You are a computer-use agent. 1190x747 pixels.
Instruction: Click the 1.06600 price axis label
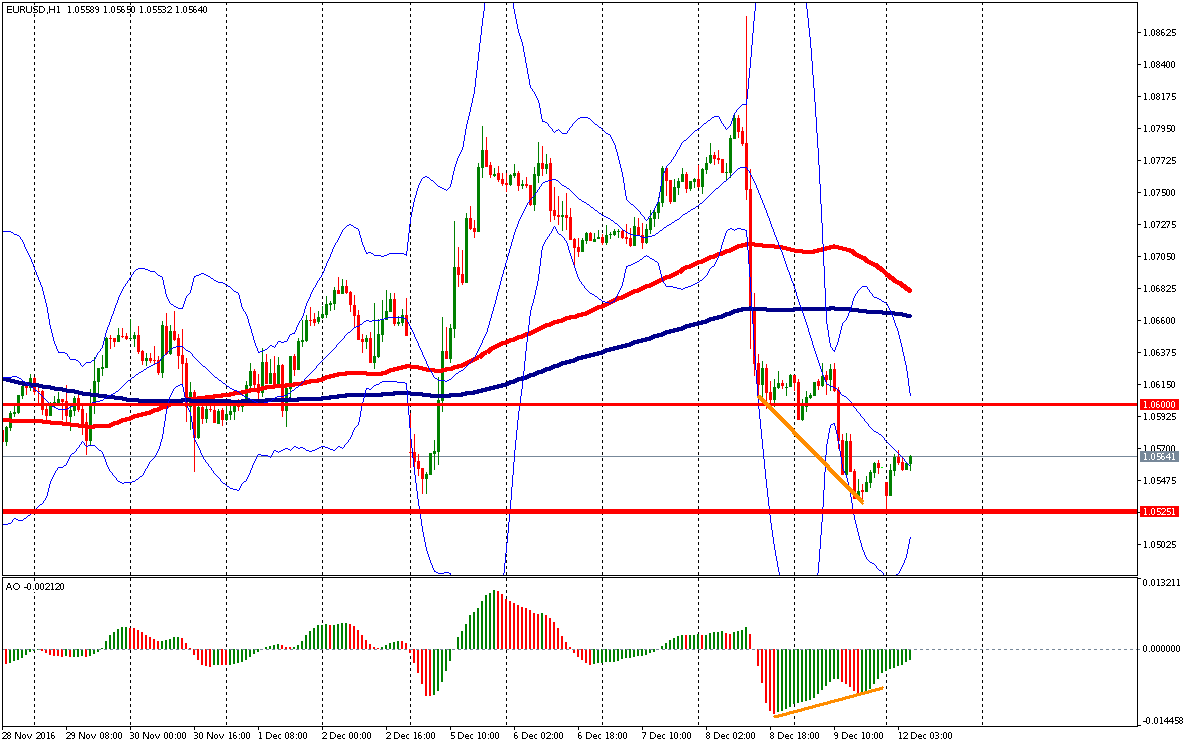pyautogui.click(x=1160, y=320)
